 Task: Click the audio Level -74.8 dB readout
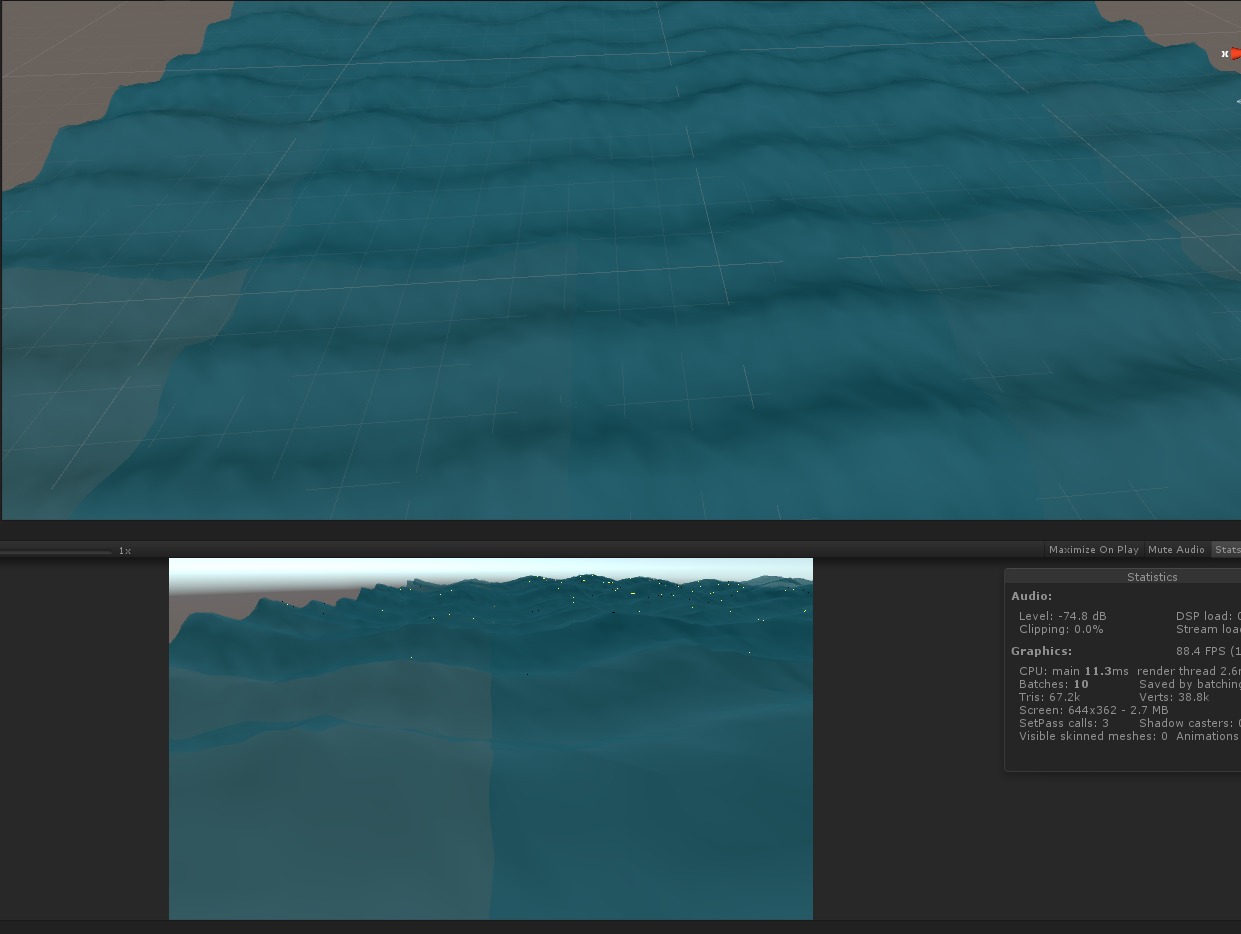[x=1062, y=616]
